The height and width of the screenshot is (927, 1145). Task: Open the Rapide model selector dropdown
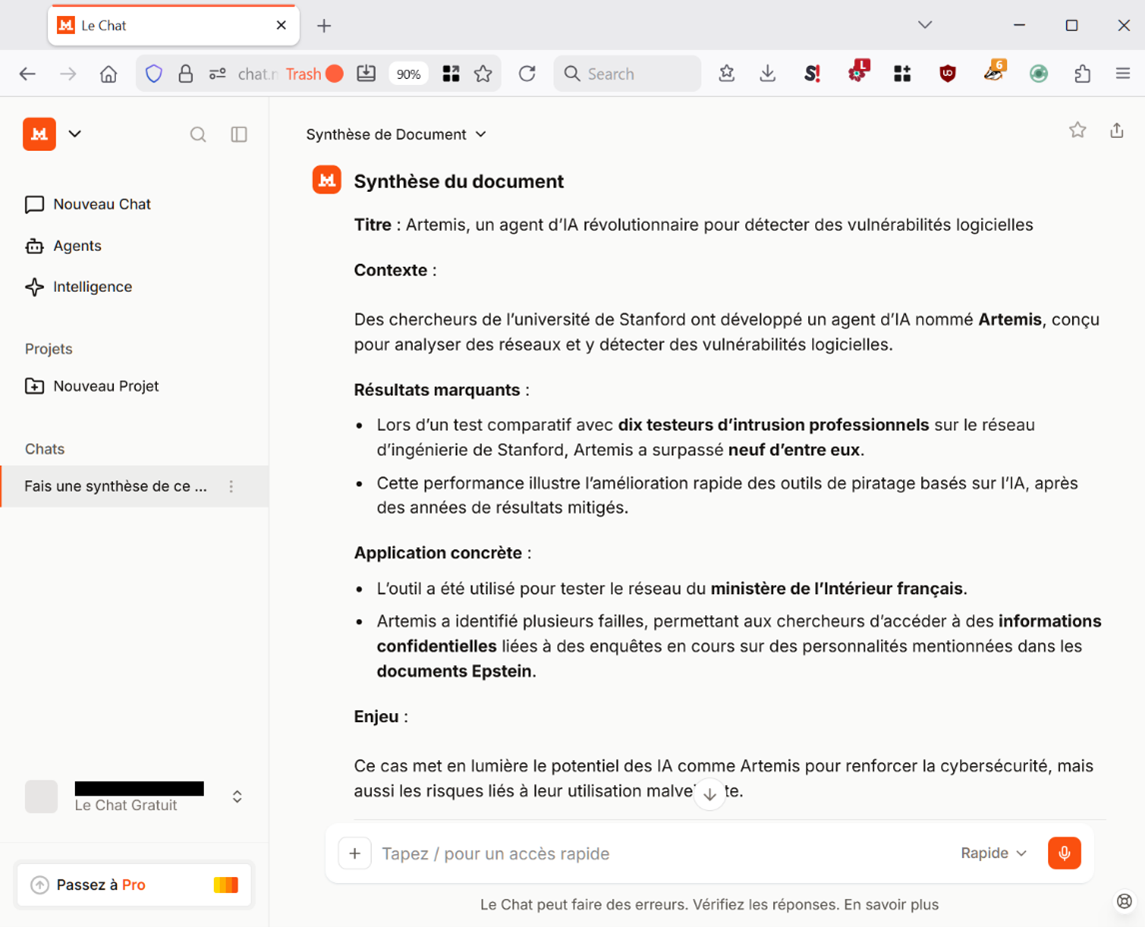[992, 853]
